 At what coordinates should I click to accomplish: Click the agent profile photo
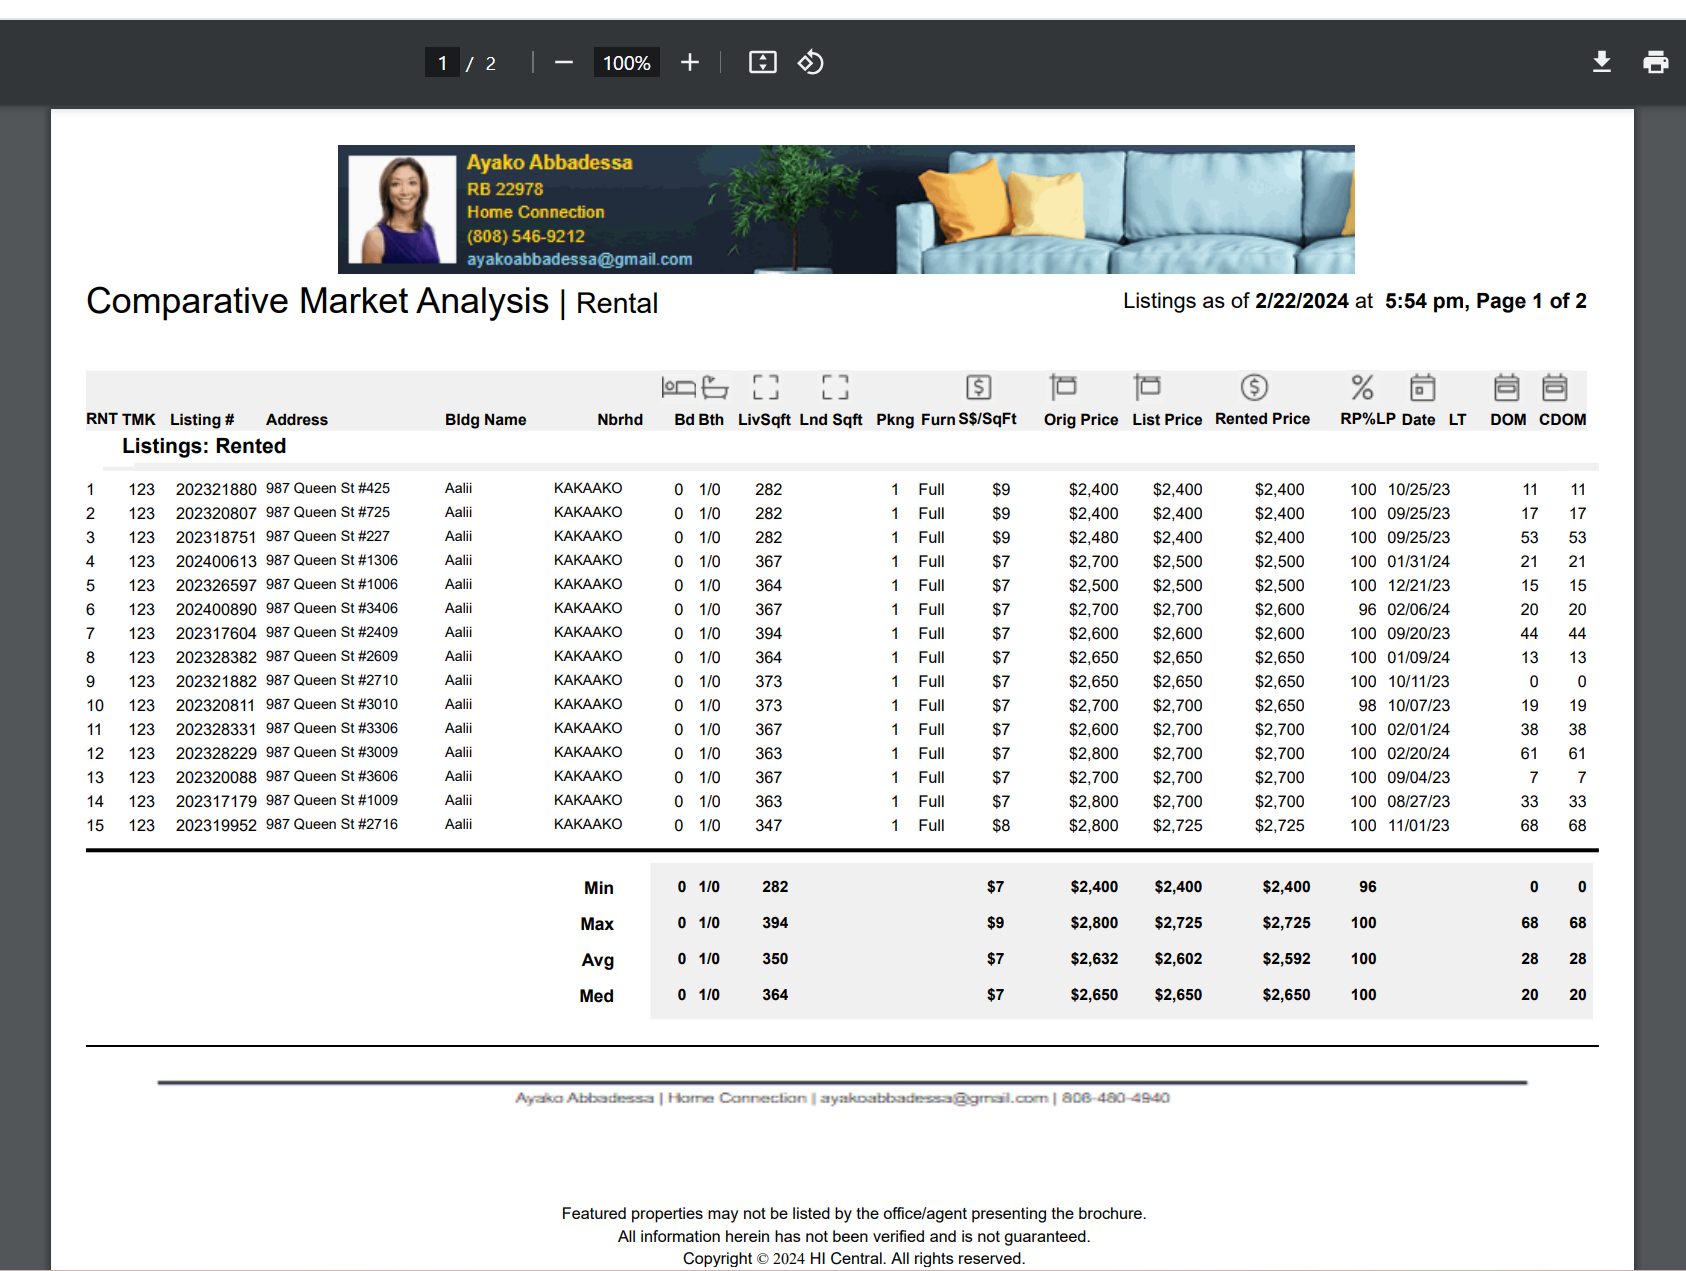tap(402, 209)
